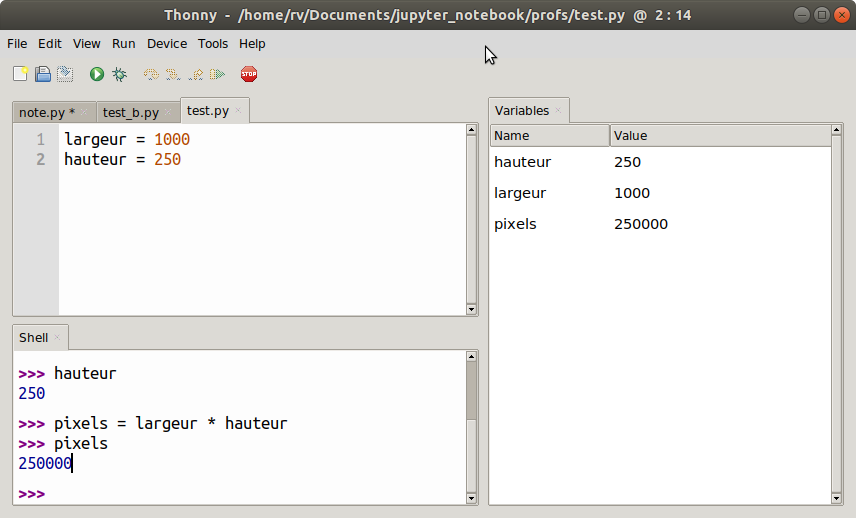Select the pixels row in Variables
This screenshot has height=518, width=856.
pyautogui.click(x=661, y=224)
